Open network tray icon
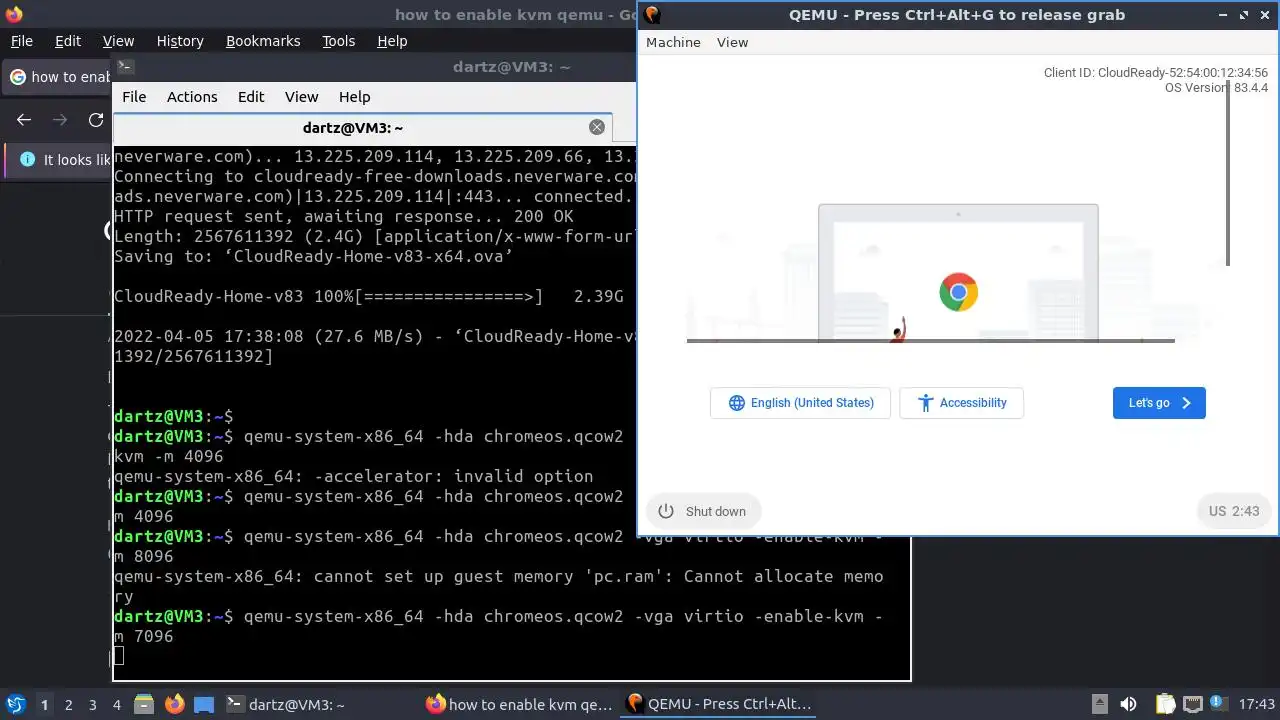This screenshot has height=720, width=1280. pyautogui.click(x=1192, y=704)
